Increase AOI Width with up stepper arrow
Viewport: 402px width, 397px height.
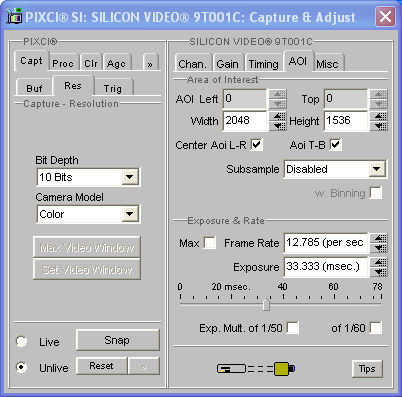point(279,116)
